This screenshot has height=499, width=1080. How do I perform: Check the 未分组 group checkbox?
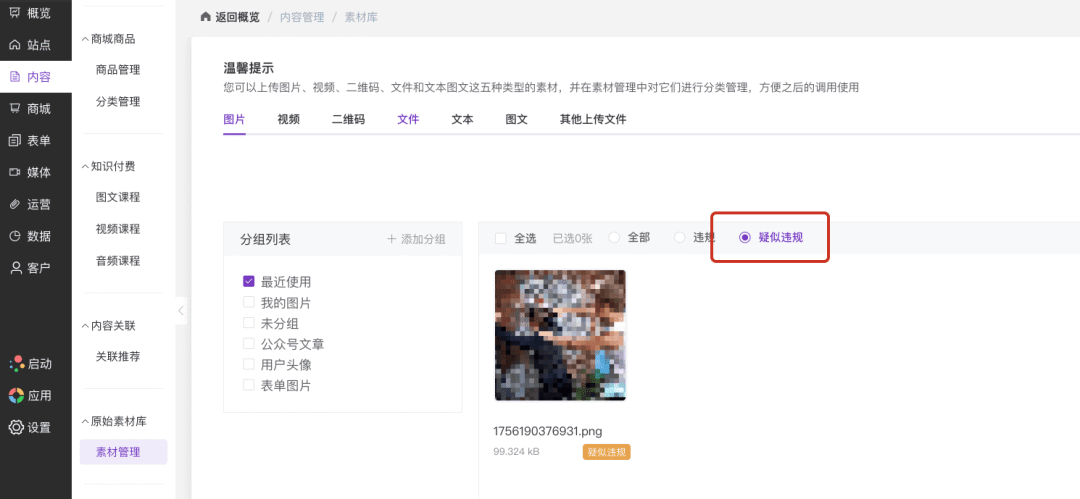coord(249,323)
